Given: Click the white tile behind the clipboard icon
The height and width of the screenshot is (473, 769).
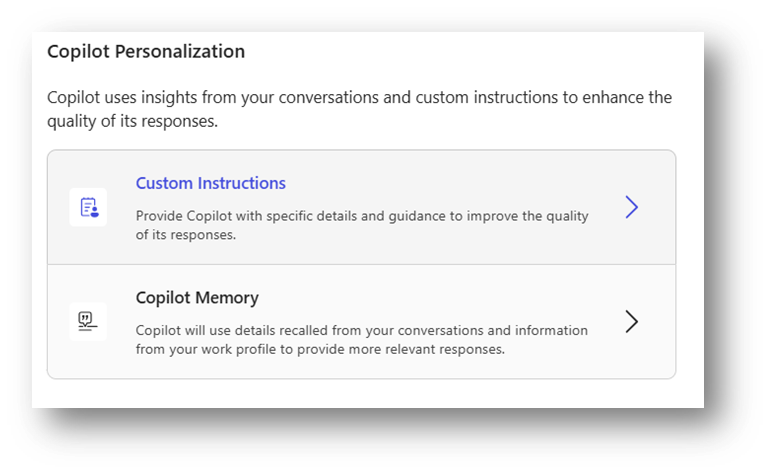Looking at the screenshot, I should 88,207.
